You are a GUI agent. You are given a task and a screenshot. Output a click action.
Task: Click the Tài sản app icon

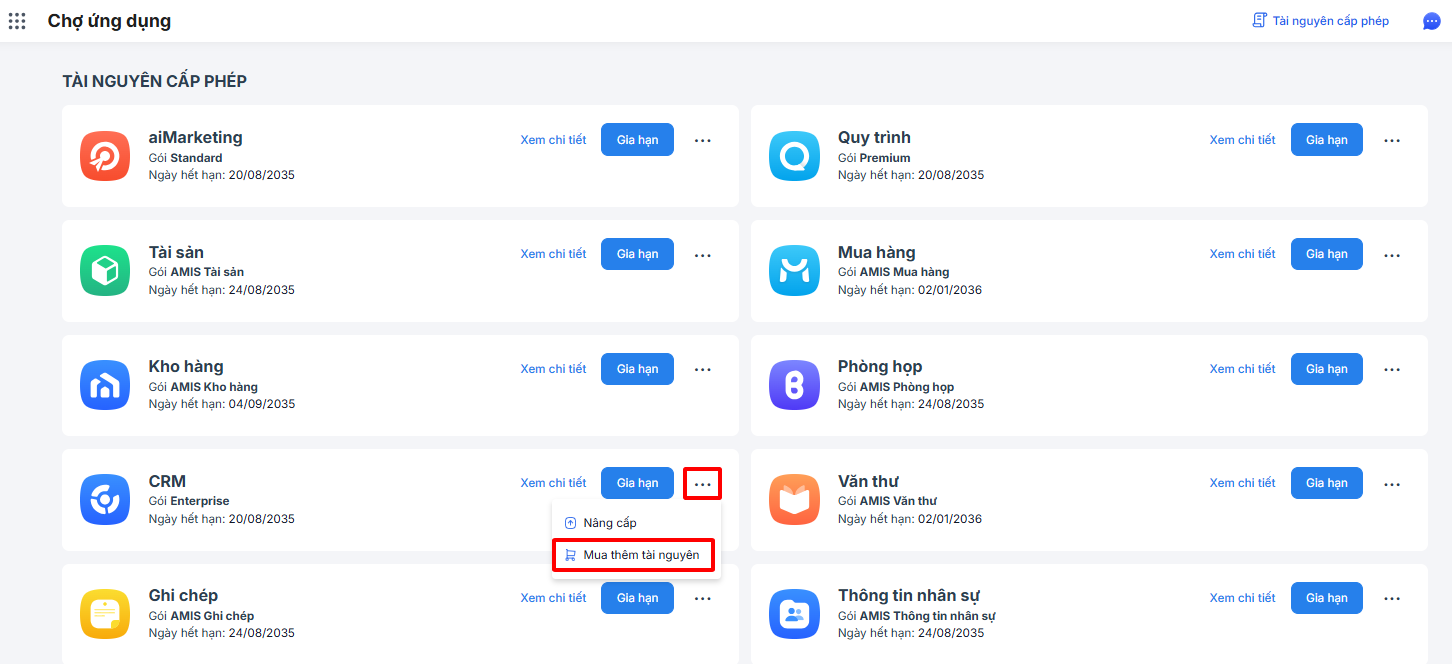105,271
